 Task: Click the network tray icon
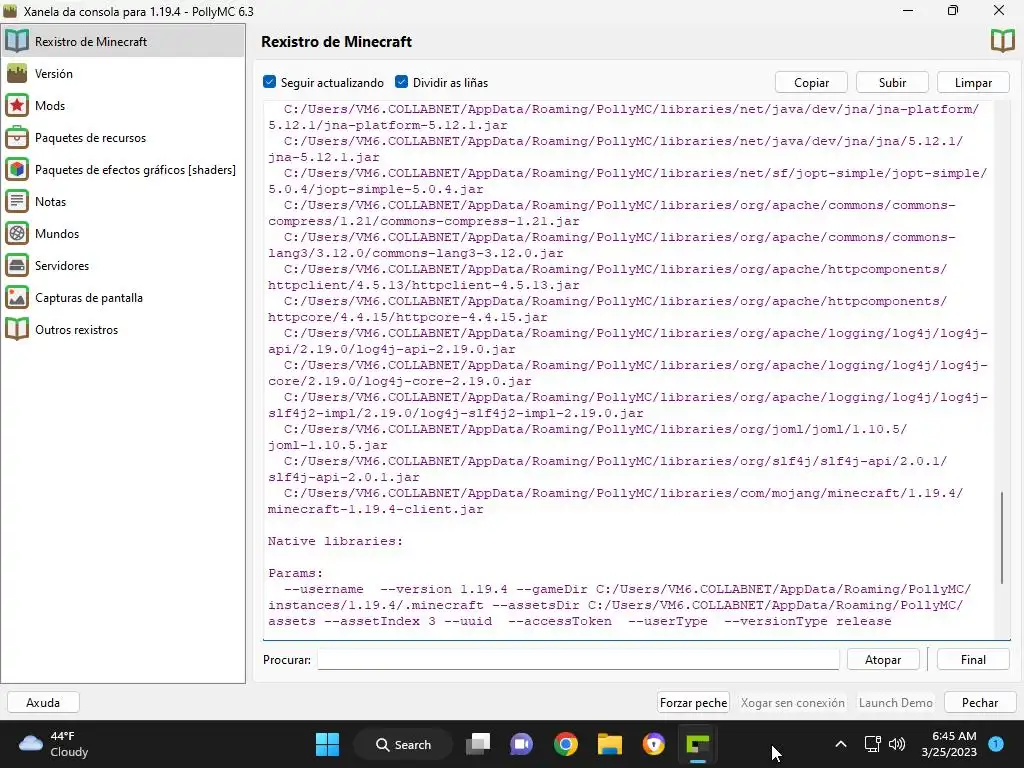point(872,744)
